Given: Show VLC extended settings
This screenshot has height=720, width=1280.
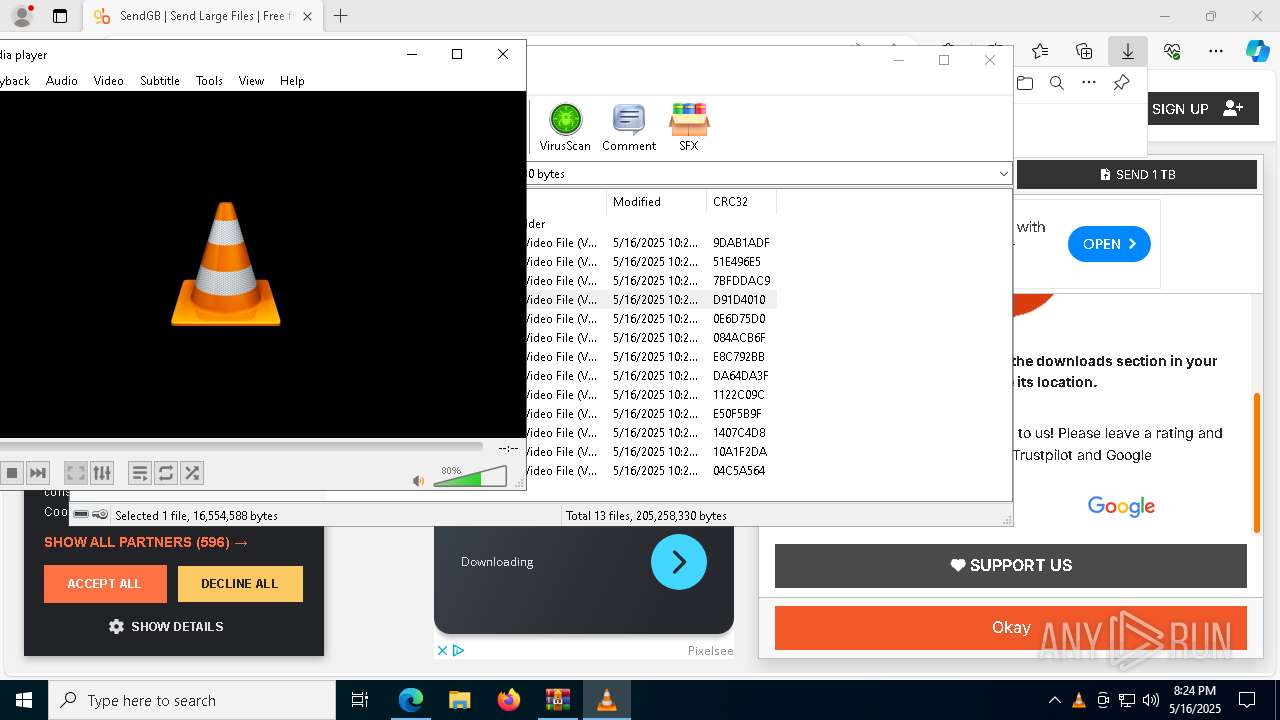Looking at the screenshot, I should tap(102, 473).
